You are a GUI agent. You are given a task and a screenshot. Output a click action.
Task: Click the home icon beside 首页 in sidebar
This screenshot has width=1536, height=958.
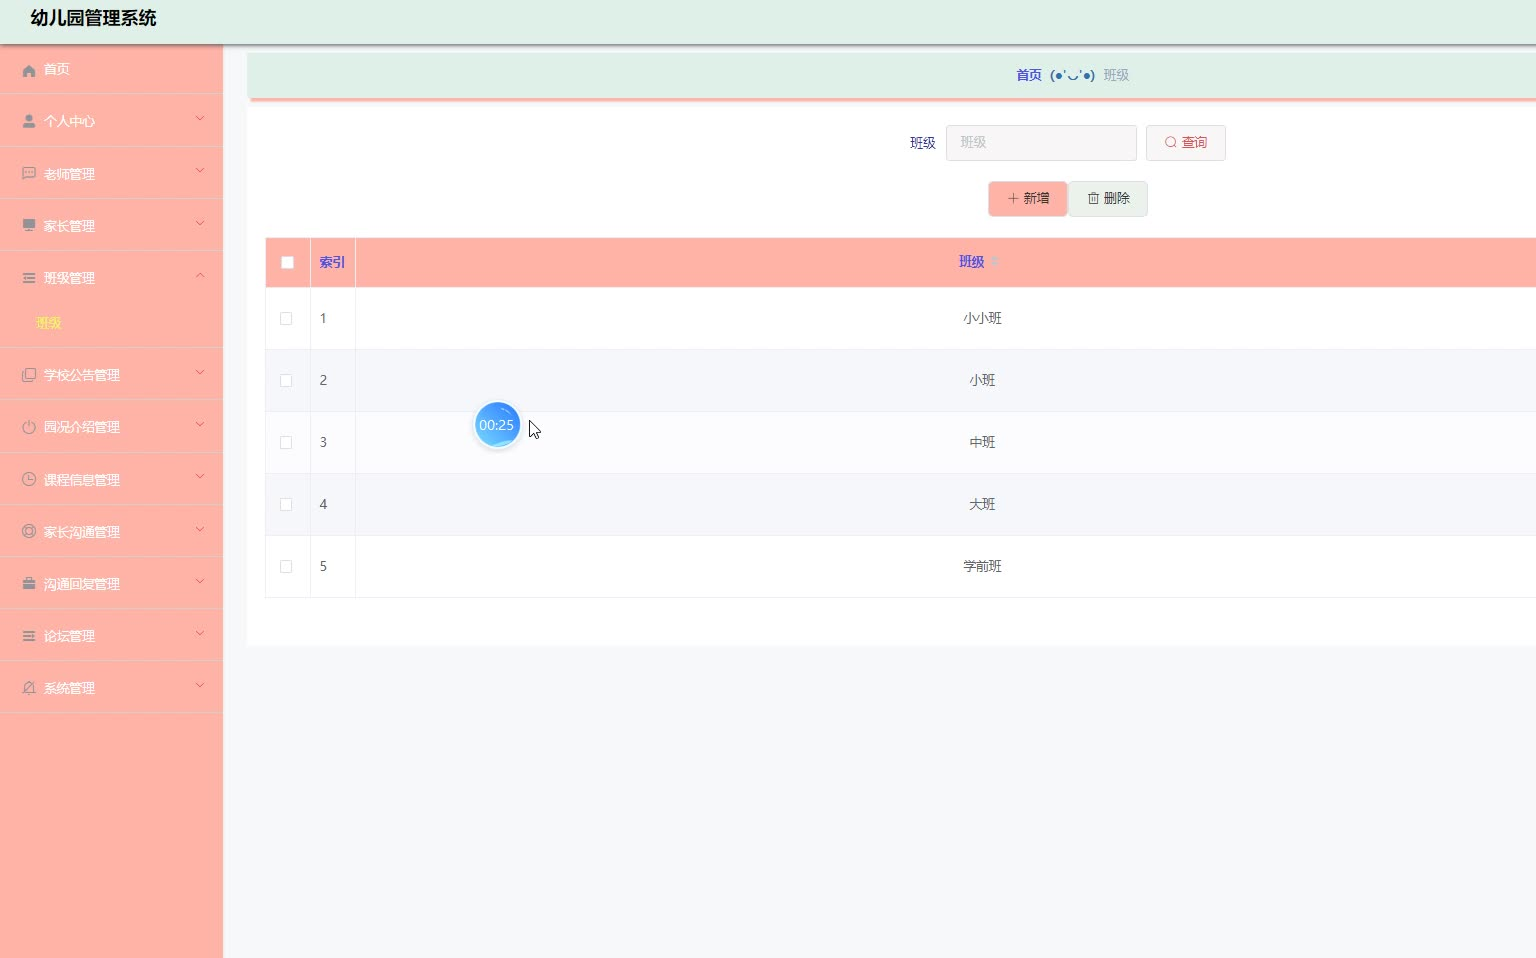coord(29,70)
